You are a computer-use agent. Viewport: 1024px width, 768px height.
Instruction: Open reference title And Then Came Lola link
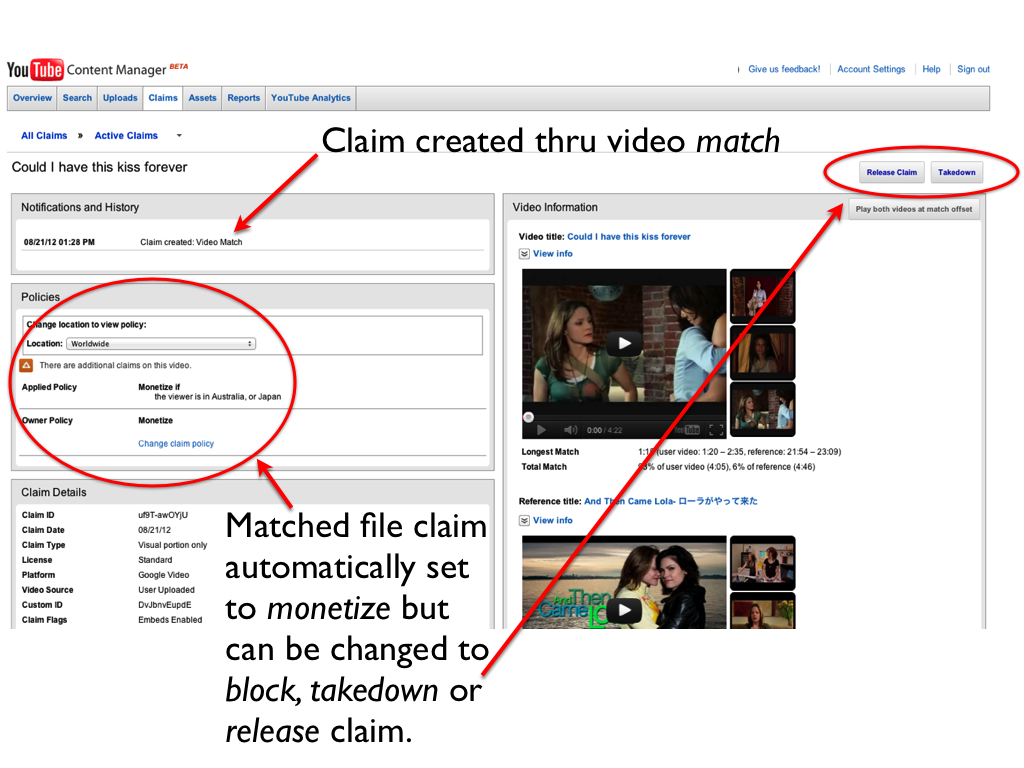click(x=671, y=501)
